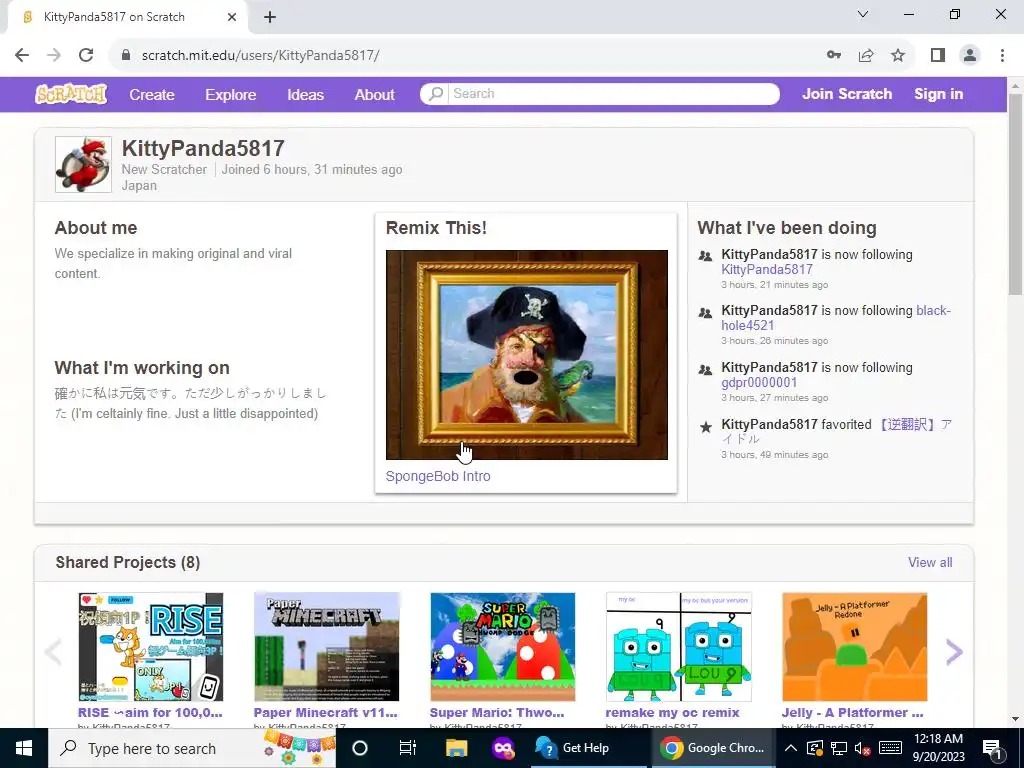This screenshot has height=768, width=1024.
Task: Click the share page icon
Action: click(x=866, y=55)
